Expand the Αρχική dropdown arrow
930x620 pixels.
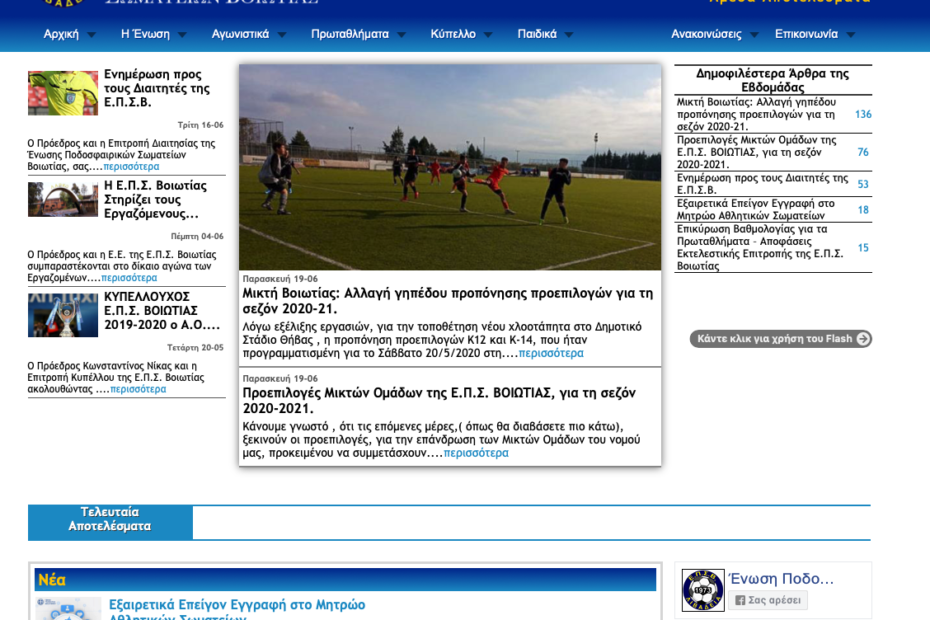(91, 35)
